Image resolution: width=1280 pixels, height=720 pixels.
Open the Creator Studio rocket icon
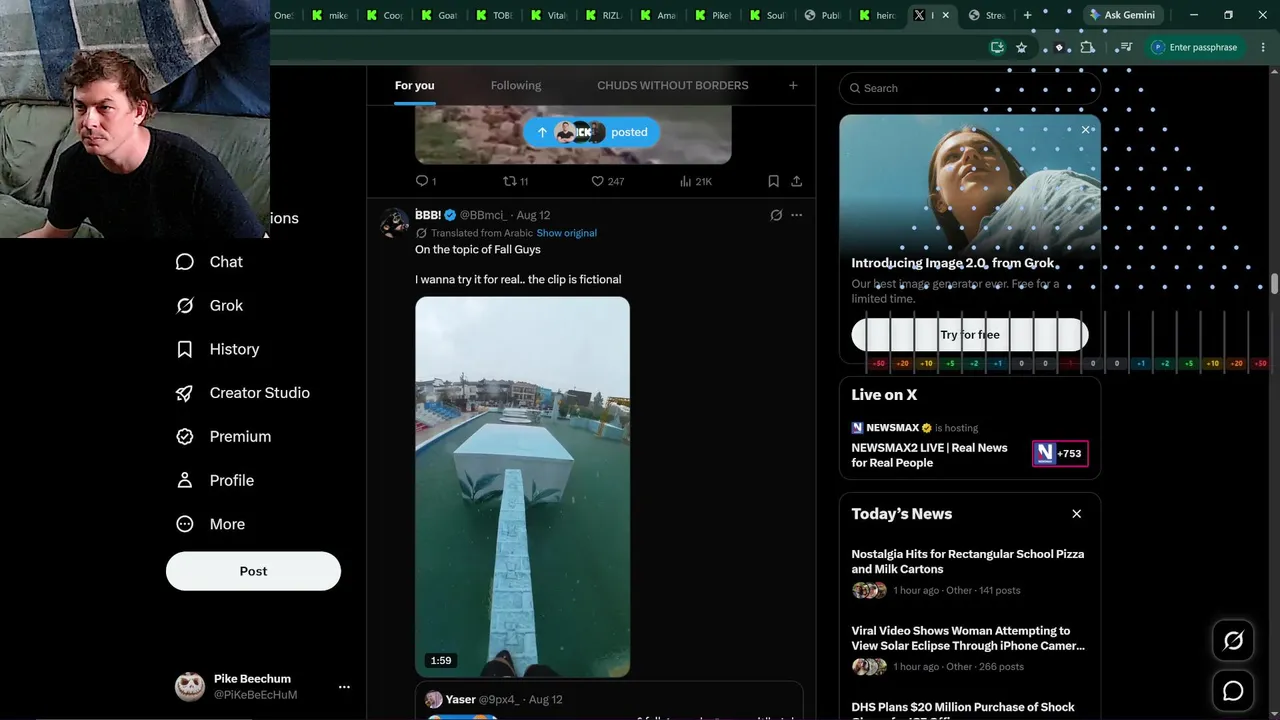(x=185, y=393)
